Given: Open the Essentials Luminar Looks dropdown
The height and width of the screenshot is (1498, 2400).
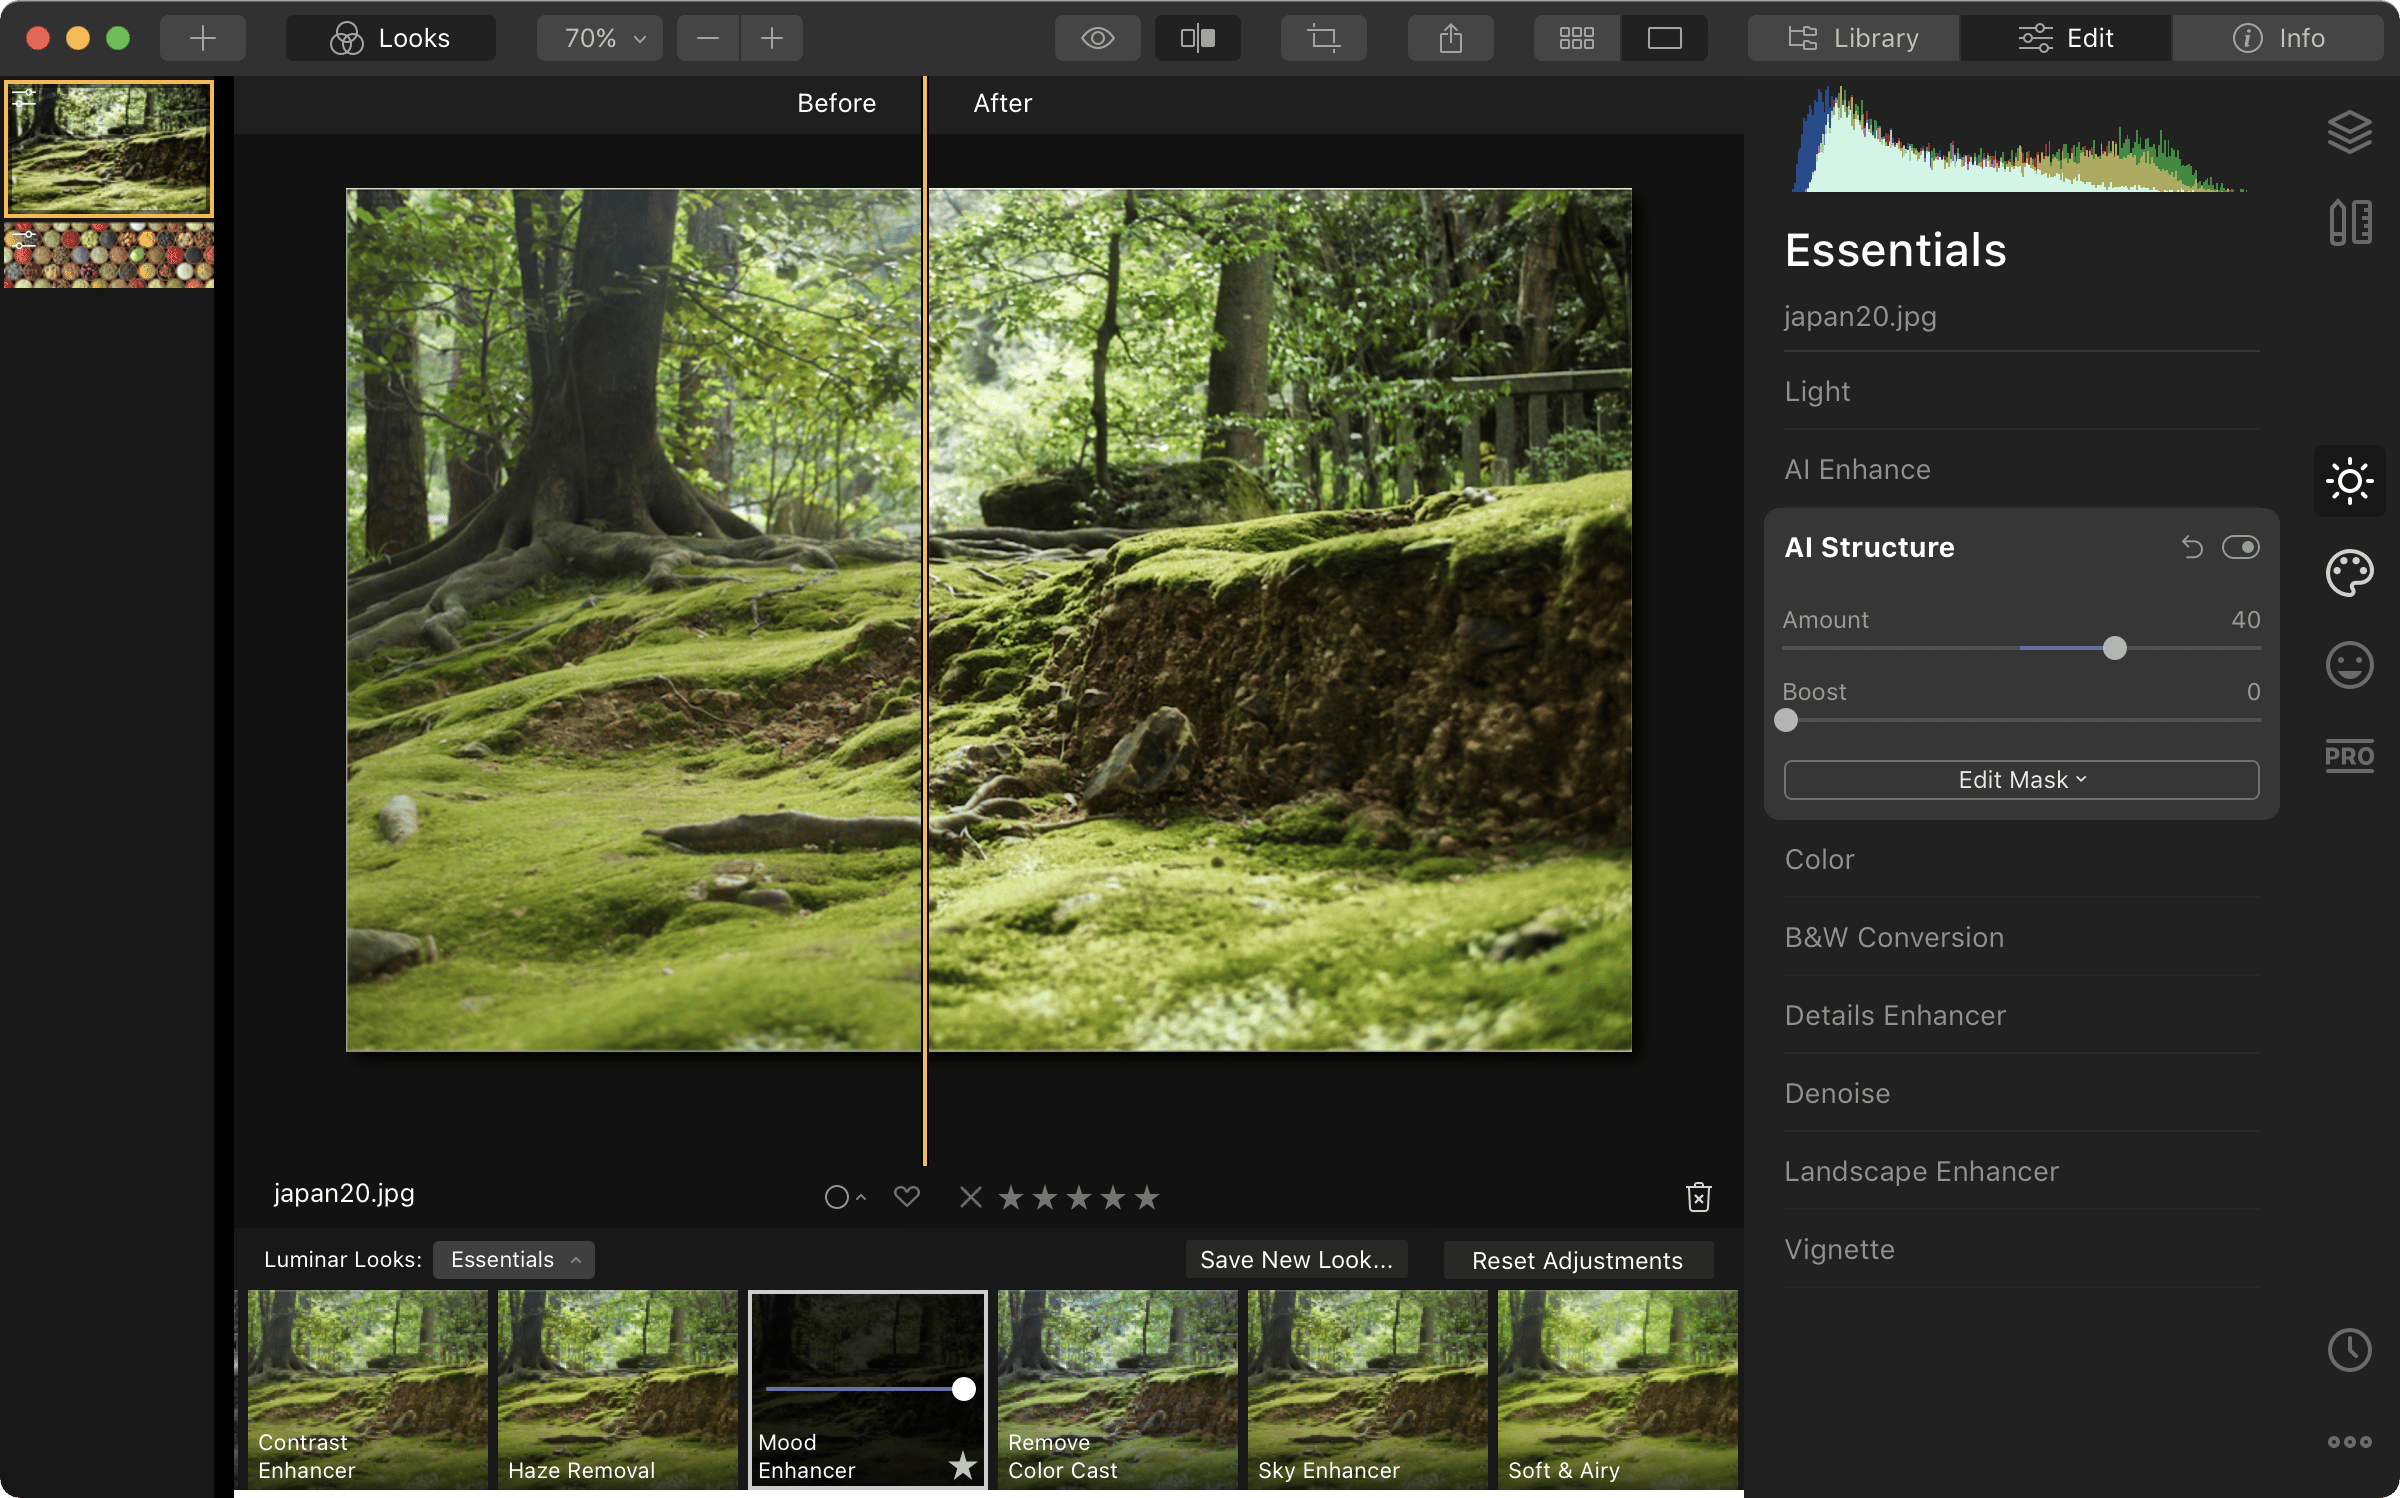Looking at the screenshot, I should 512,1258.
